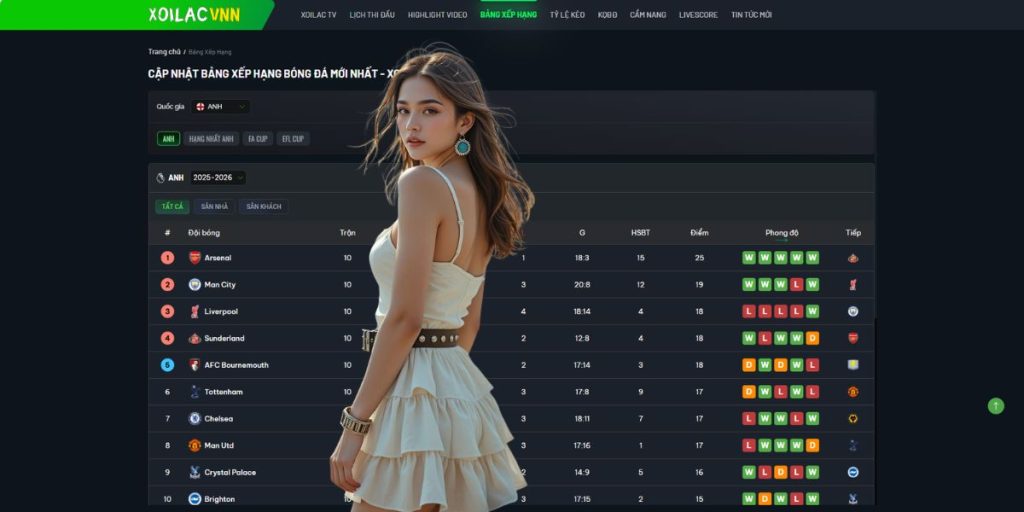Switch to the Sân Nhà filter
The width and height of the screenshot is (1024, 512).
tap(214, 207)
